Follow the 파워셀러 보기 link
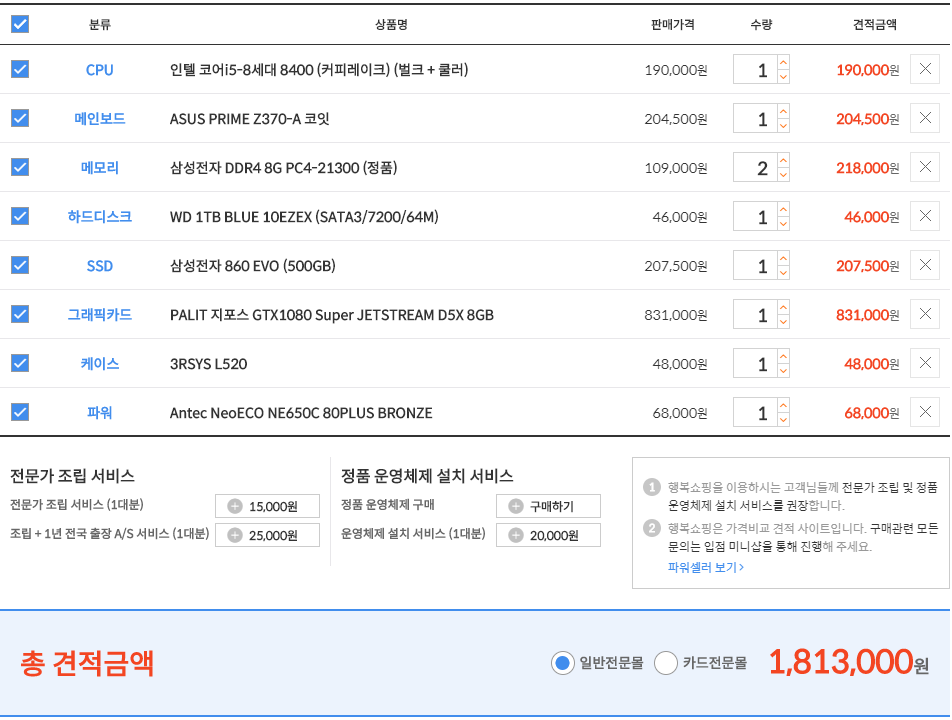This screenshot has width=952, height=720. 706,567
